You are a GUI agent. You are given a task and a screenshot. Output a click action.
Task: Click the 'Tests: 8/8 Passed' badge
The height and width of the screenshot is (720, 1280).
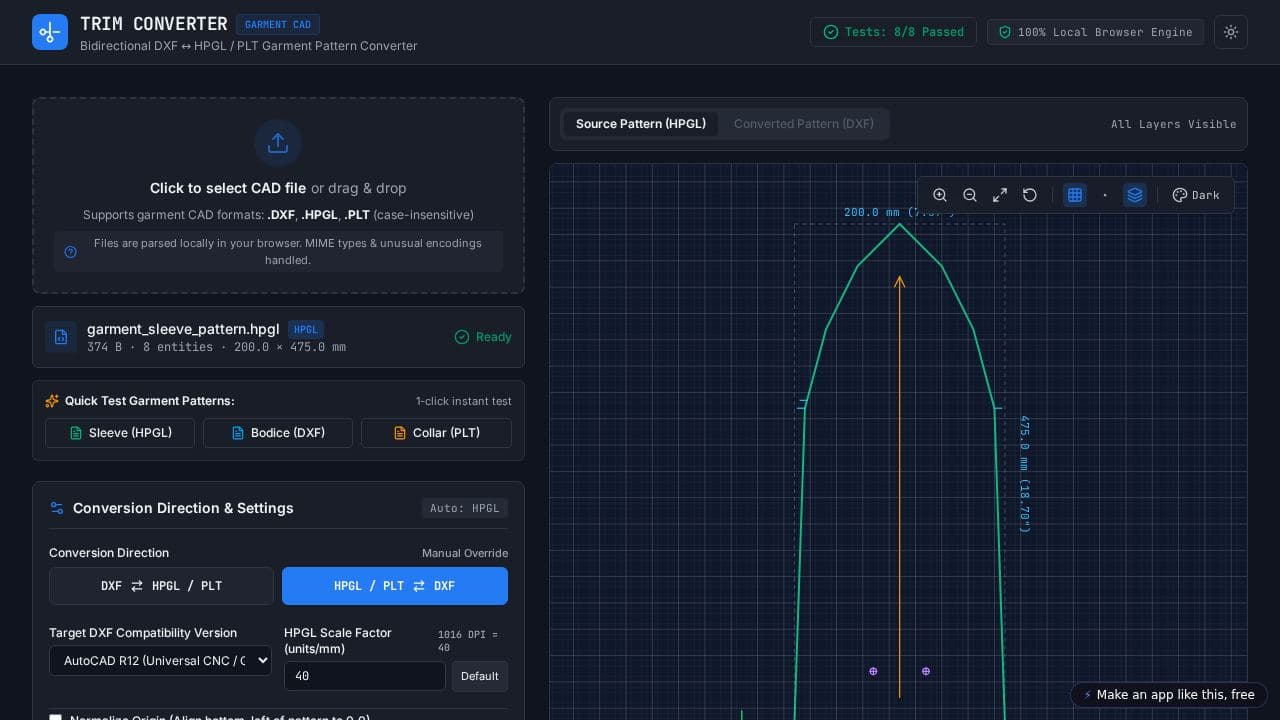point(893,32)
